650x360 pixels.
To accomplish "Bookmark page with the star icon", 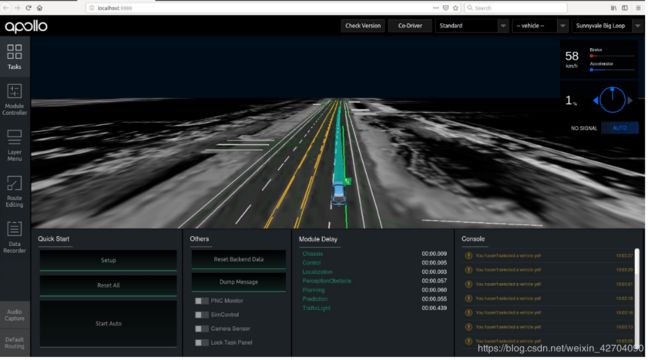I will pyautogui.click(x=456, y=8).
